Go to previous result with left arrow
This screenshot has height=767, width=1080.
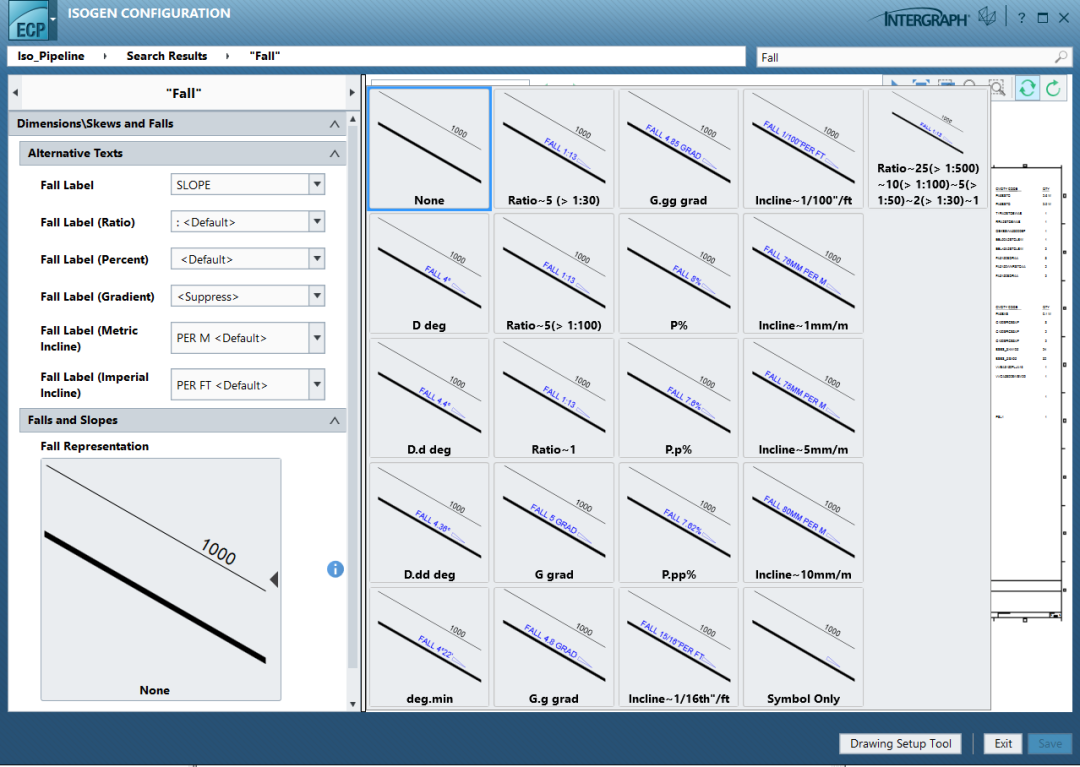tap(15, 92)
